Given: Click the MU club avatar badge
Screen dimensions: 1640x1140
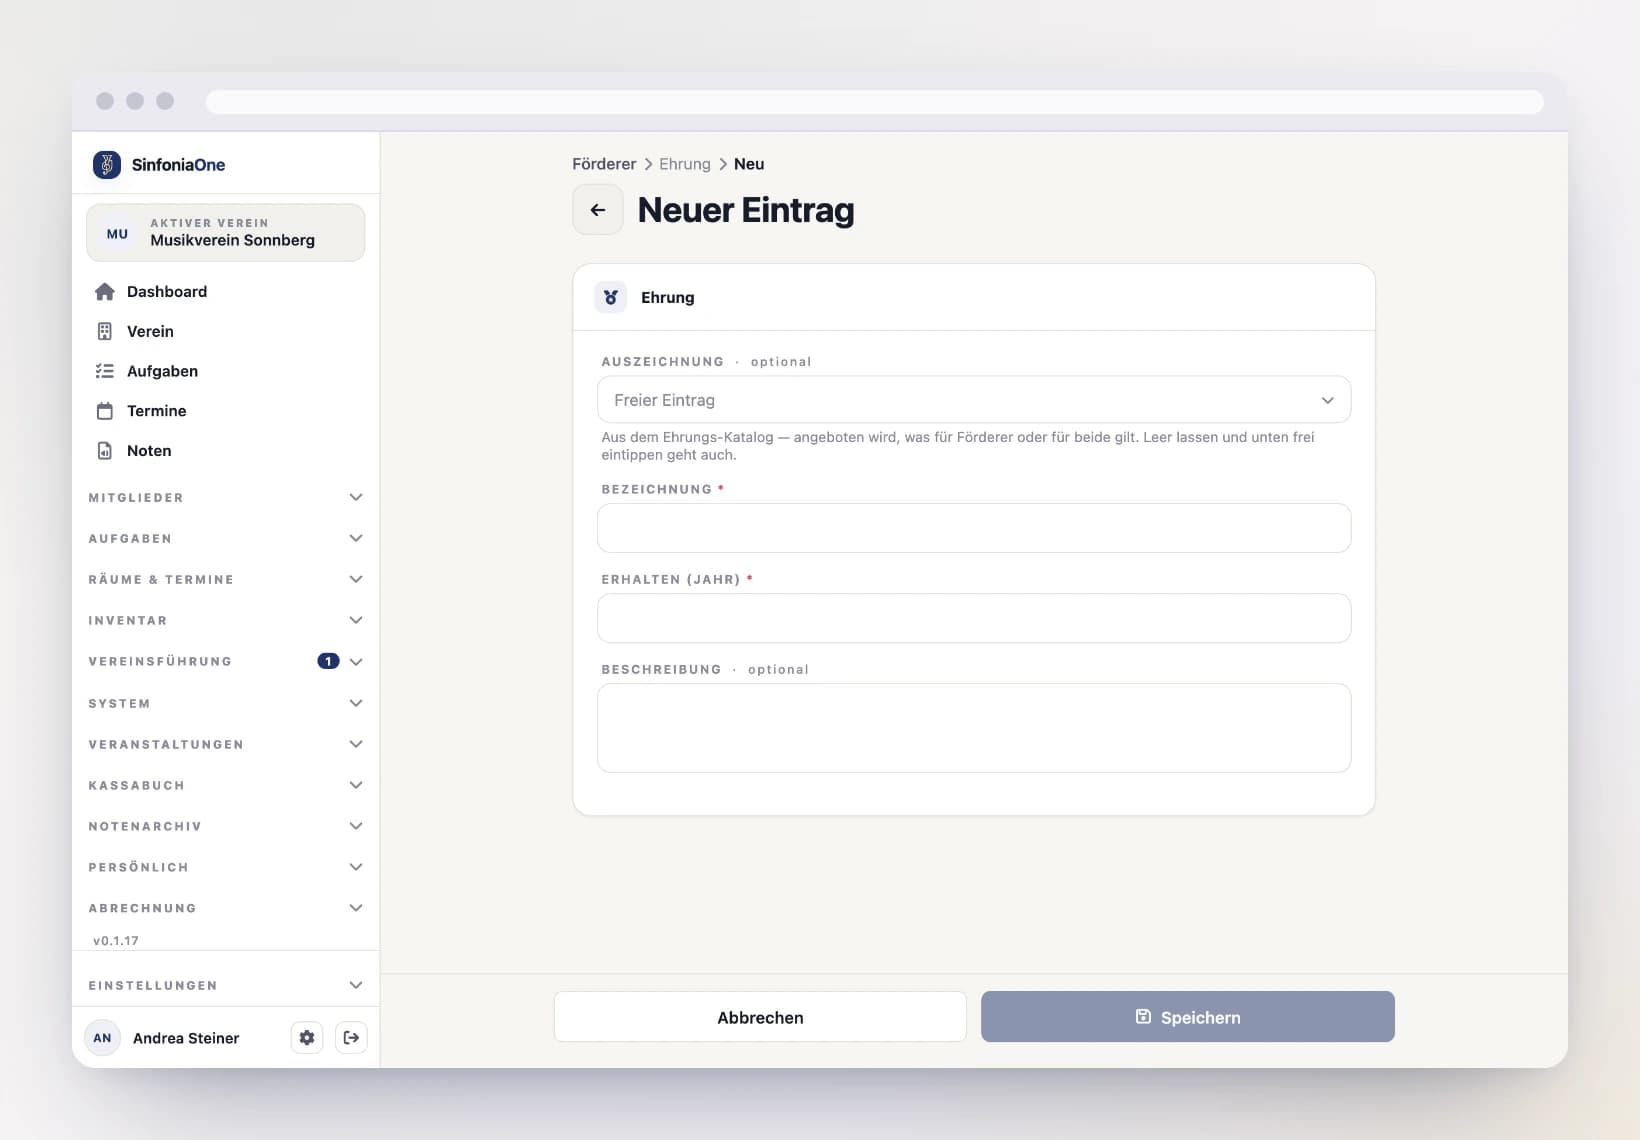Looking at the screenshot, I should [117, 233].
